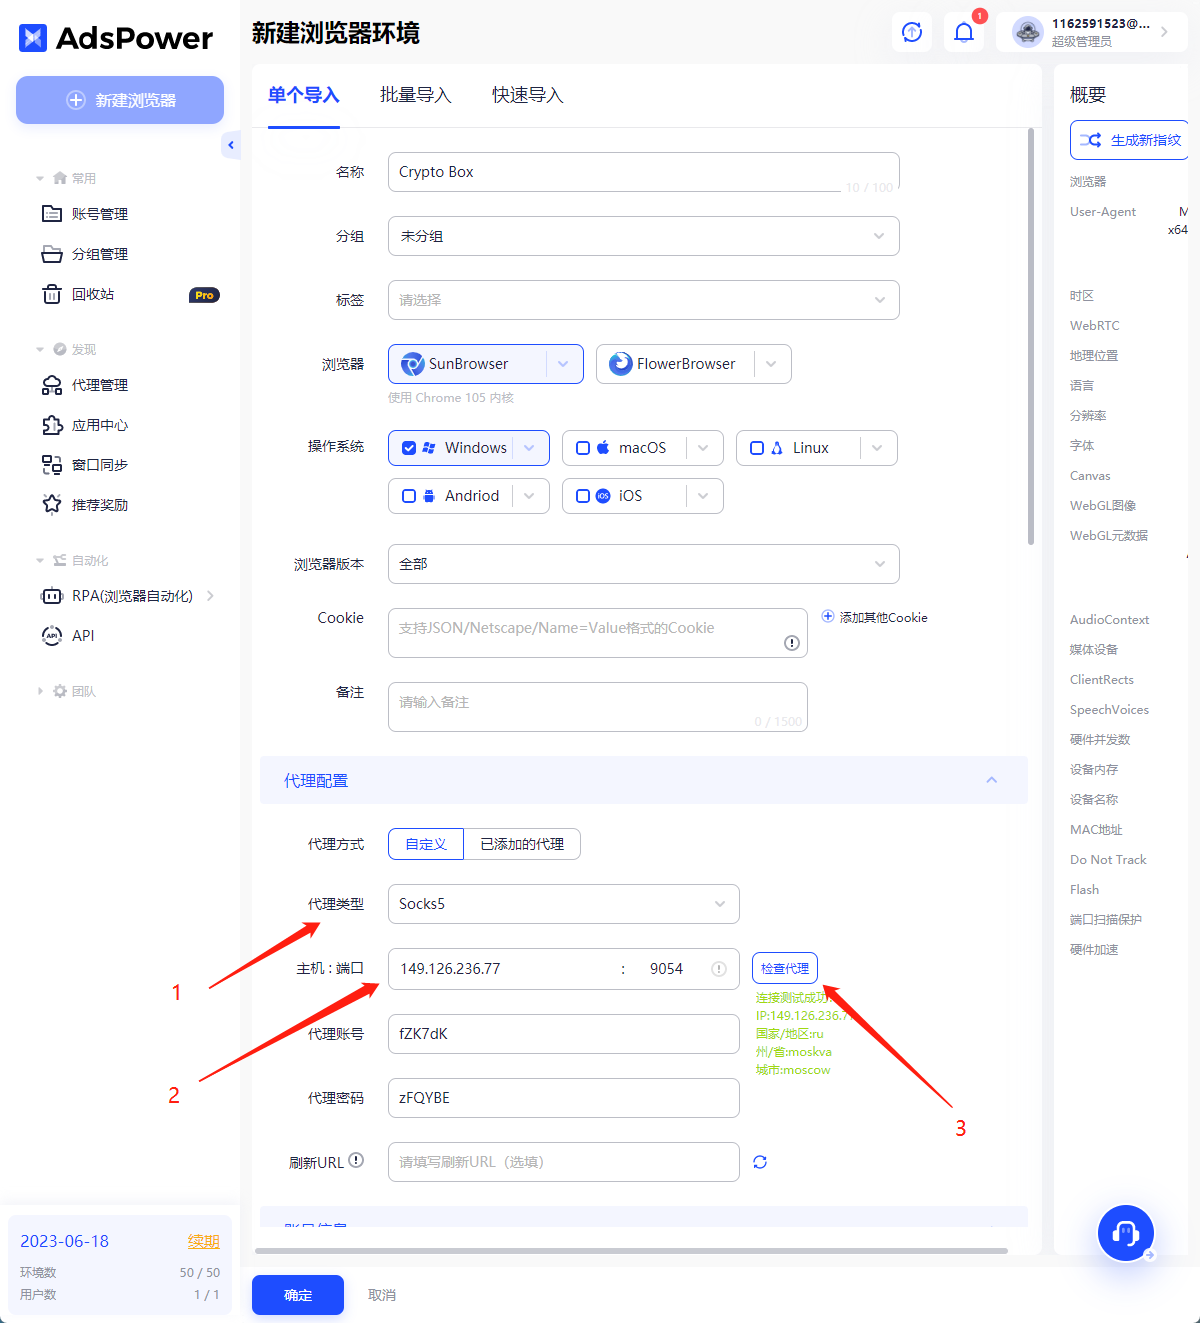Viewport: 1200px width, 1323px height.
Task: Click the 确定 confirm button
Action: [298, 1295]
